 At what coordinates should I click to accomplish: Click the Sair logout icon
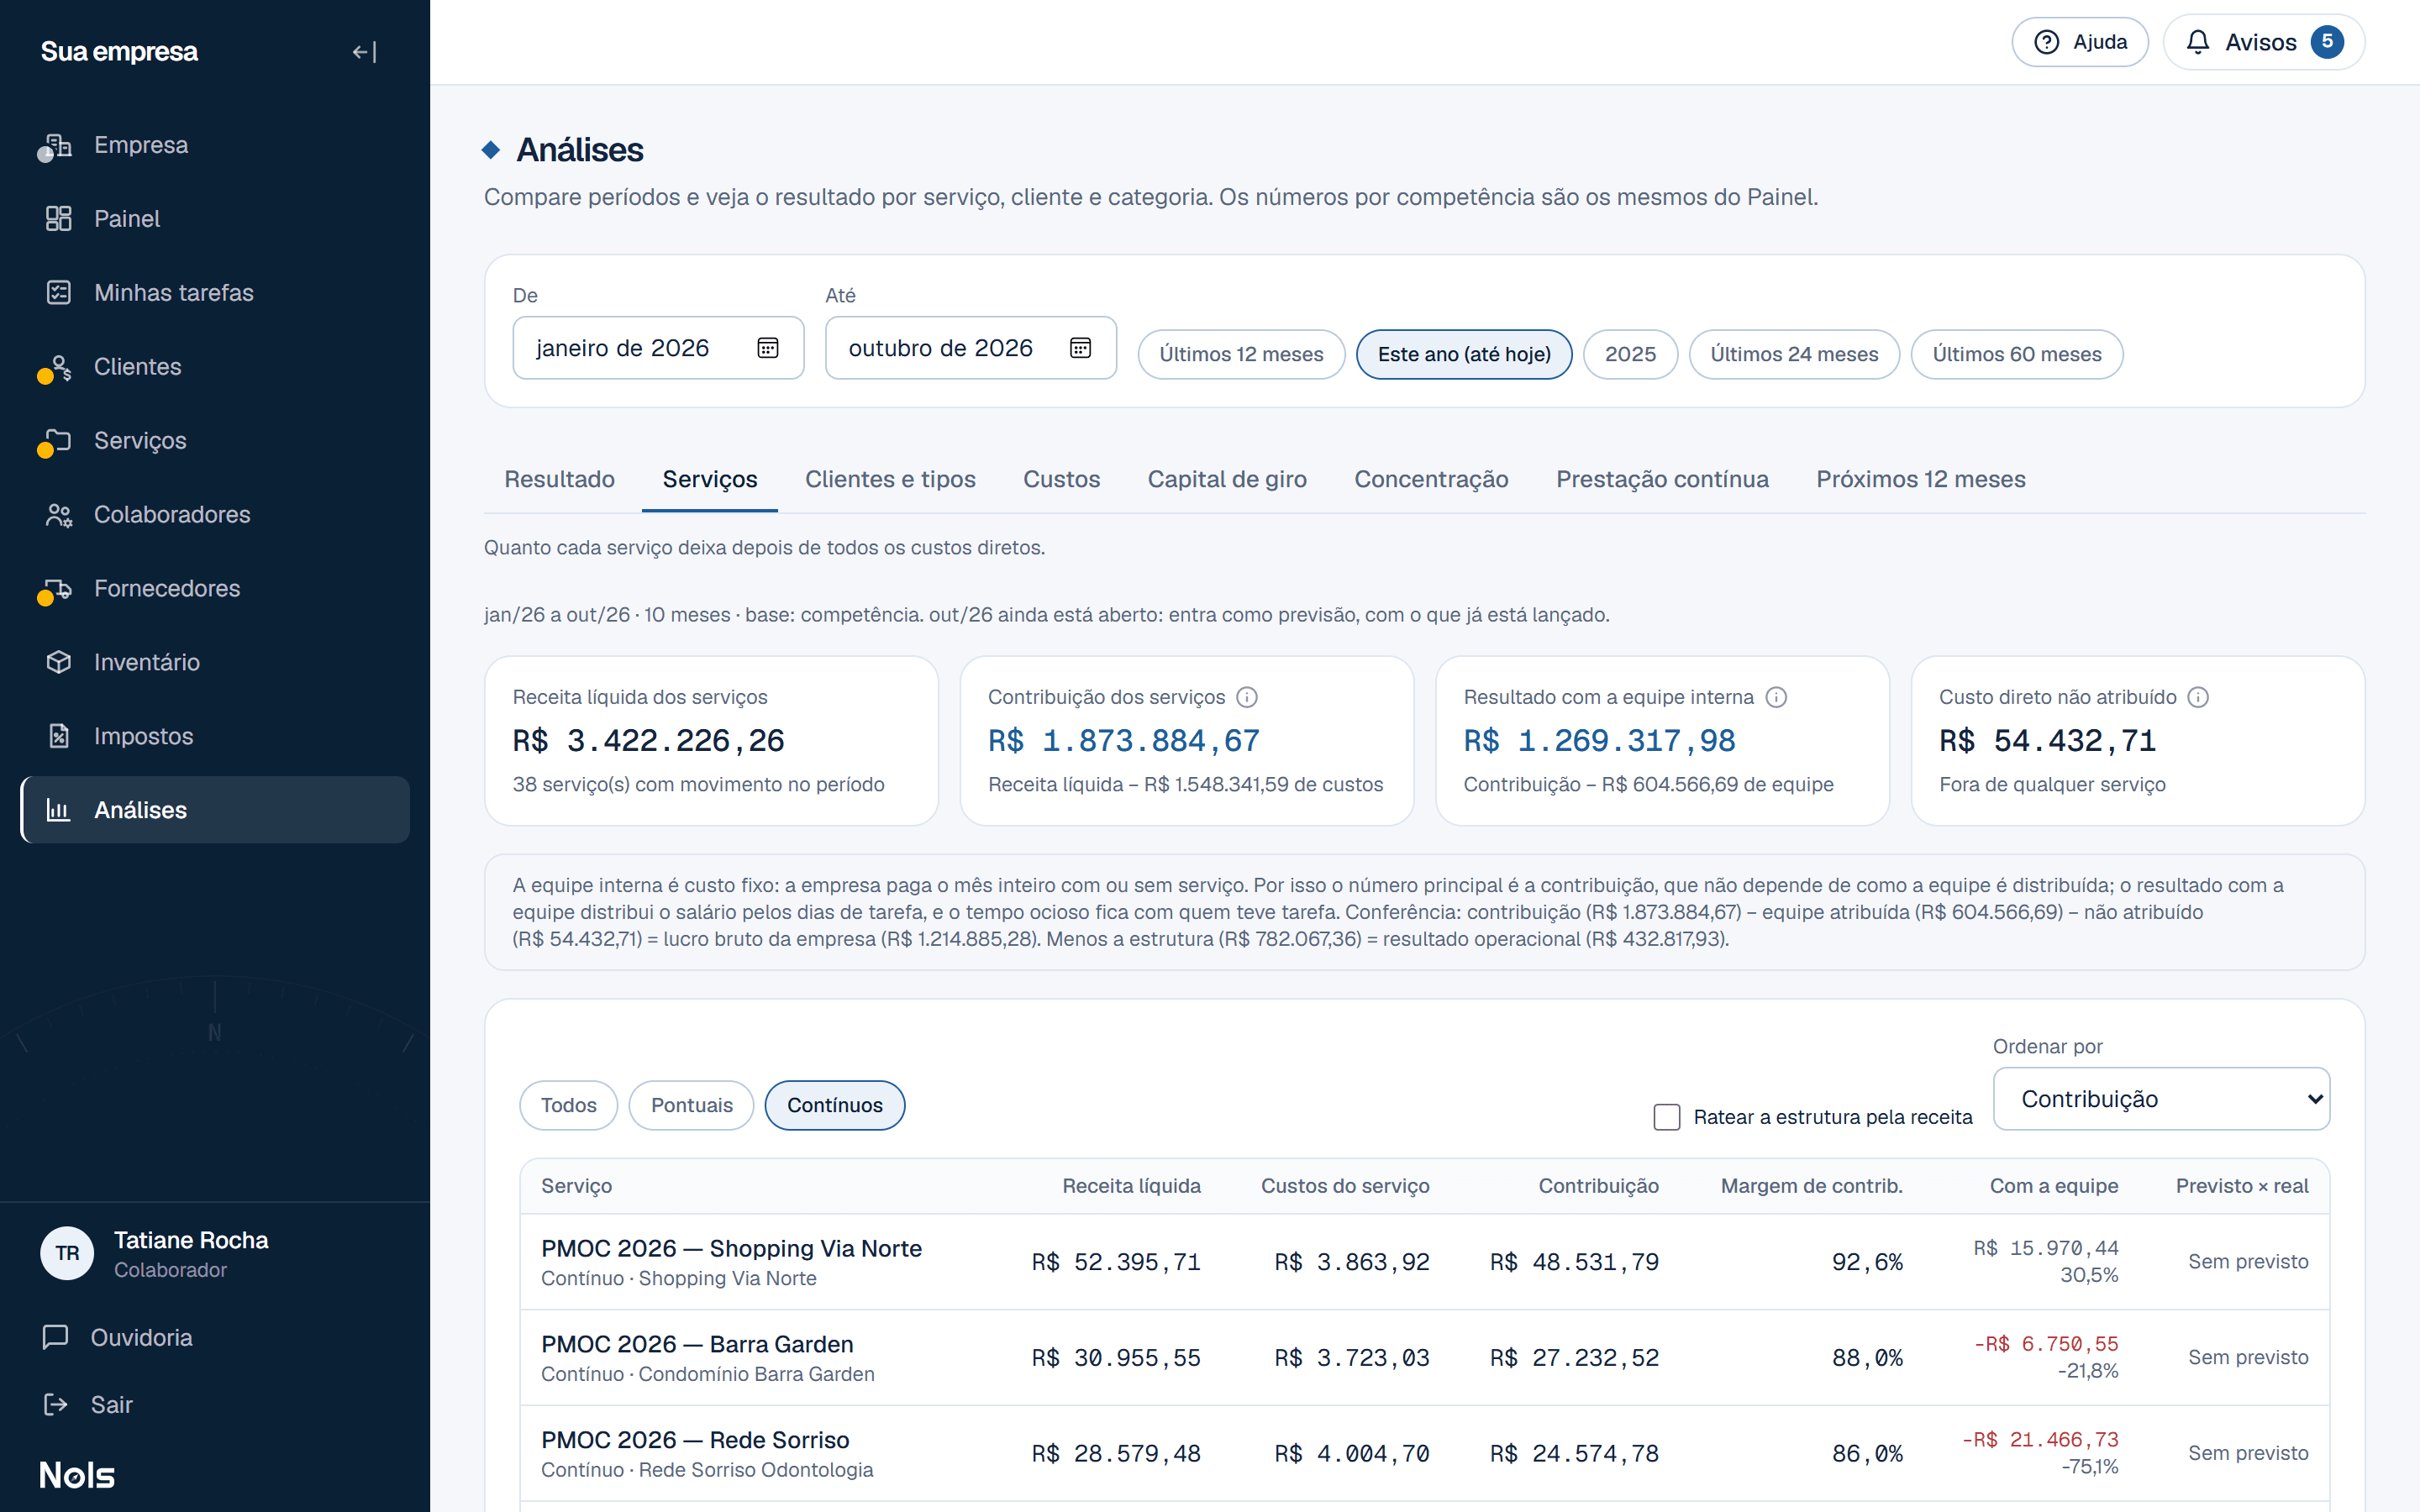[56, 1404]
